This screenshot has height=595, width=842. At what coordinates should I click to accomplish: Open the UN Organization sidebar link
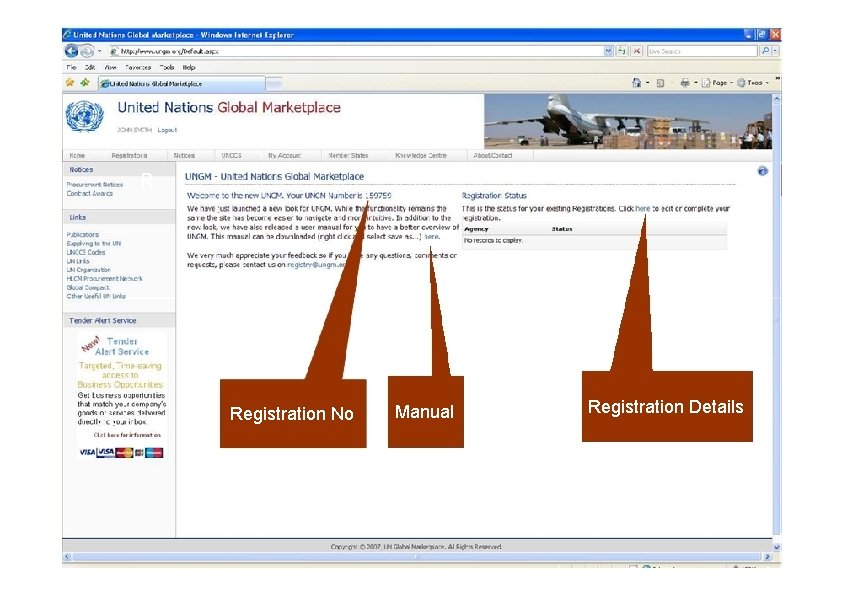point(89,270)
